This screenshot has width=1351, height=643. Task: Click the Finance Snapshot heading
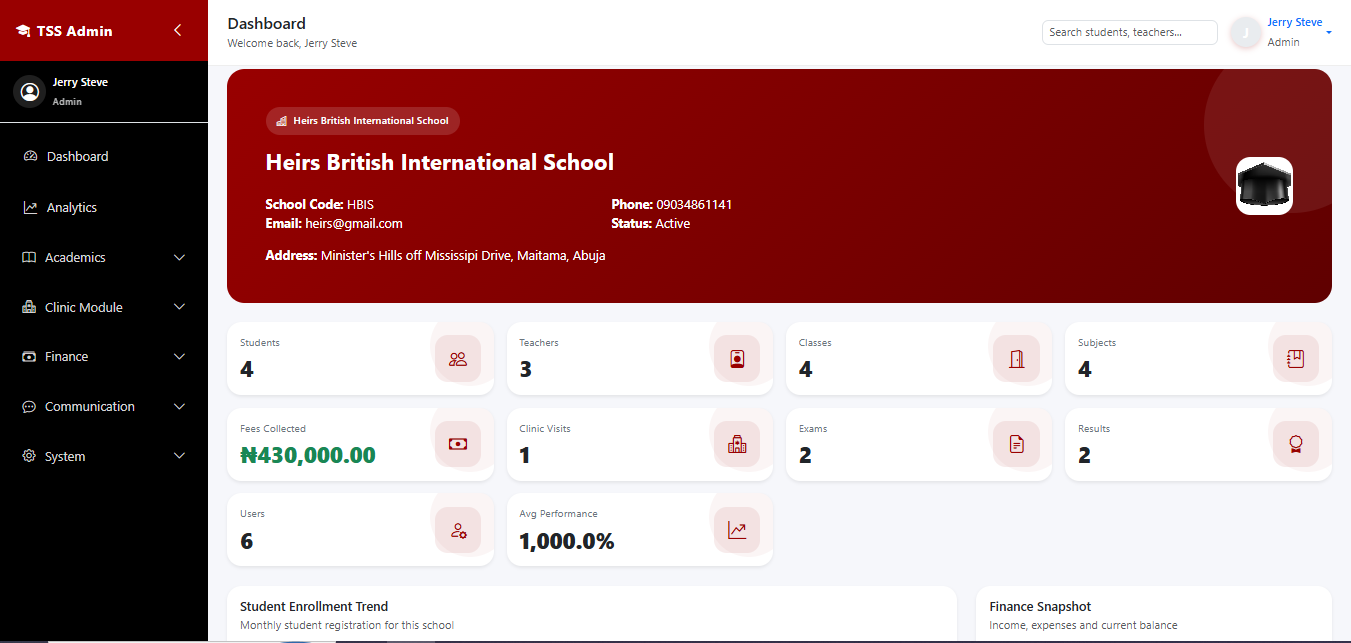point(1040,606)
